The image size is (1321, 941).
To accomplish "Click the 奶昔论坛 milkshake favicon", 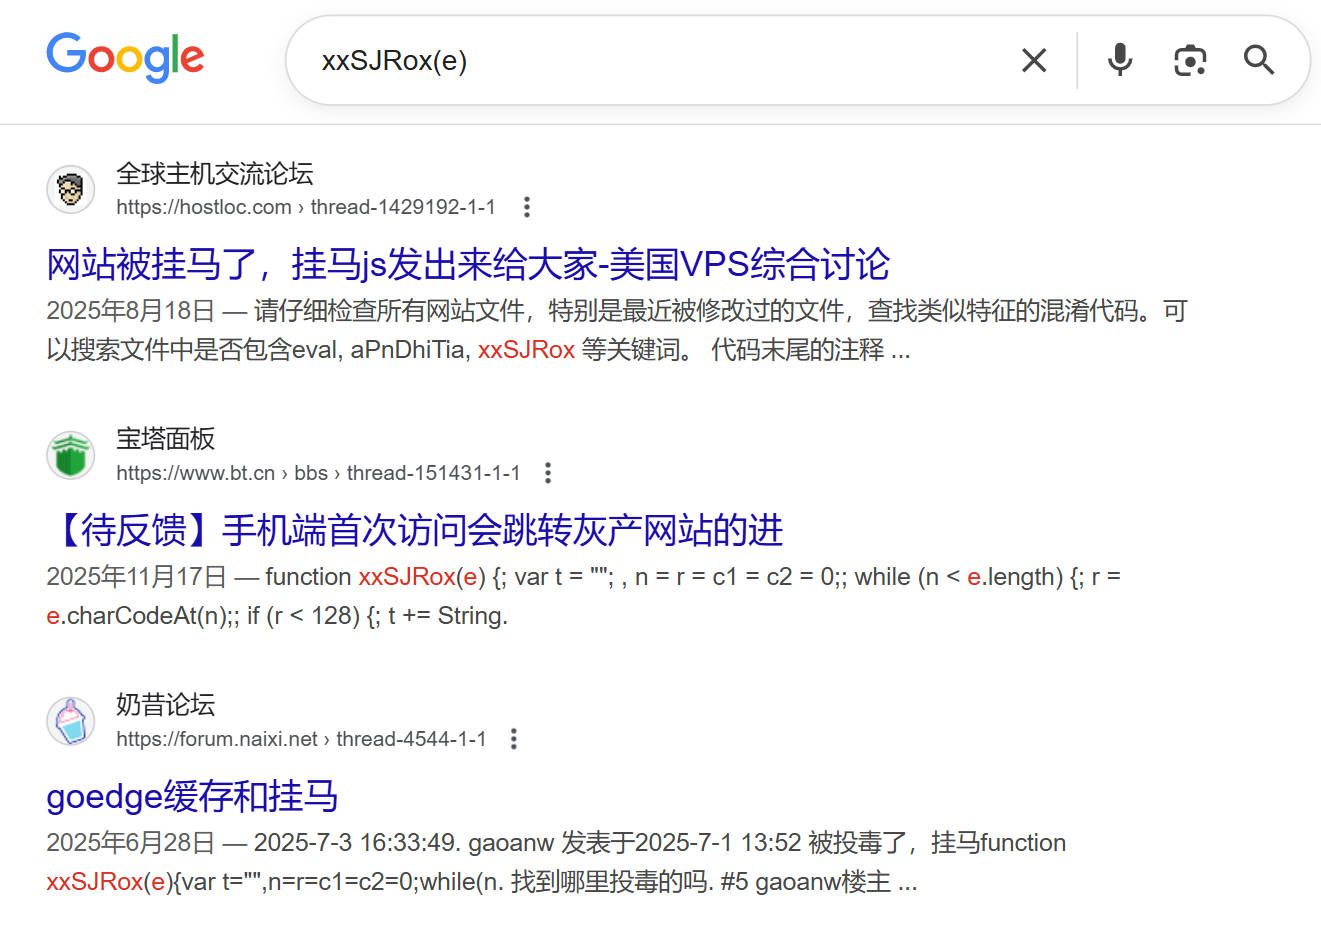I will point(71,722).
